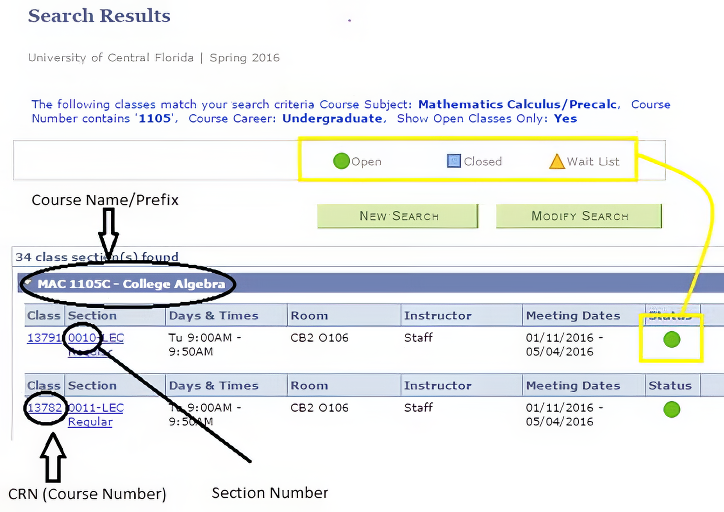Click the blue Closed legend square icon
Image resolution: width=724 pixels, height=512 pixels.
[454, 161]
